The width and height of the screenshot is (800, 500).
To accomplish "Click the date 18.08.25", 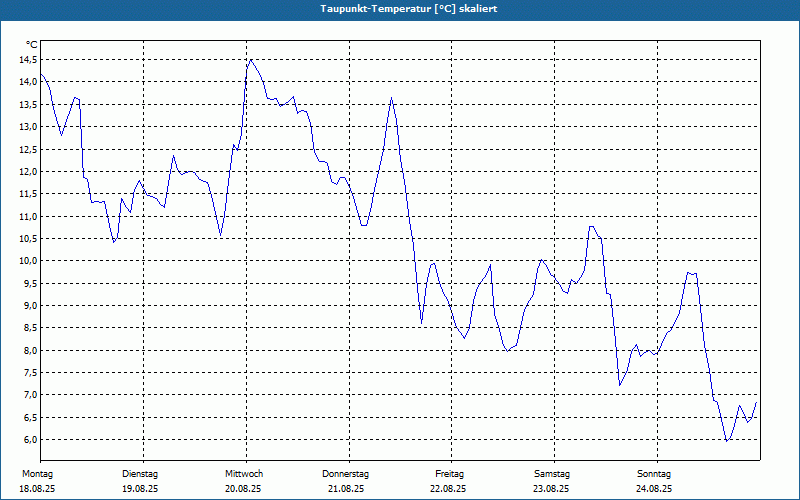I will coord(37,489).
